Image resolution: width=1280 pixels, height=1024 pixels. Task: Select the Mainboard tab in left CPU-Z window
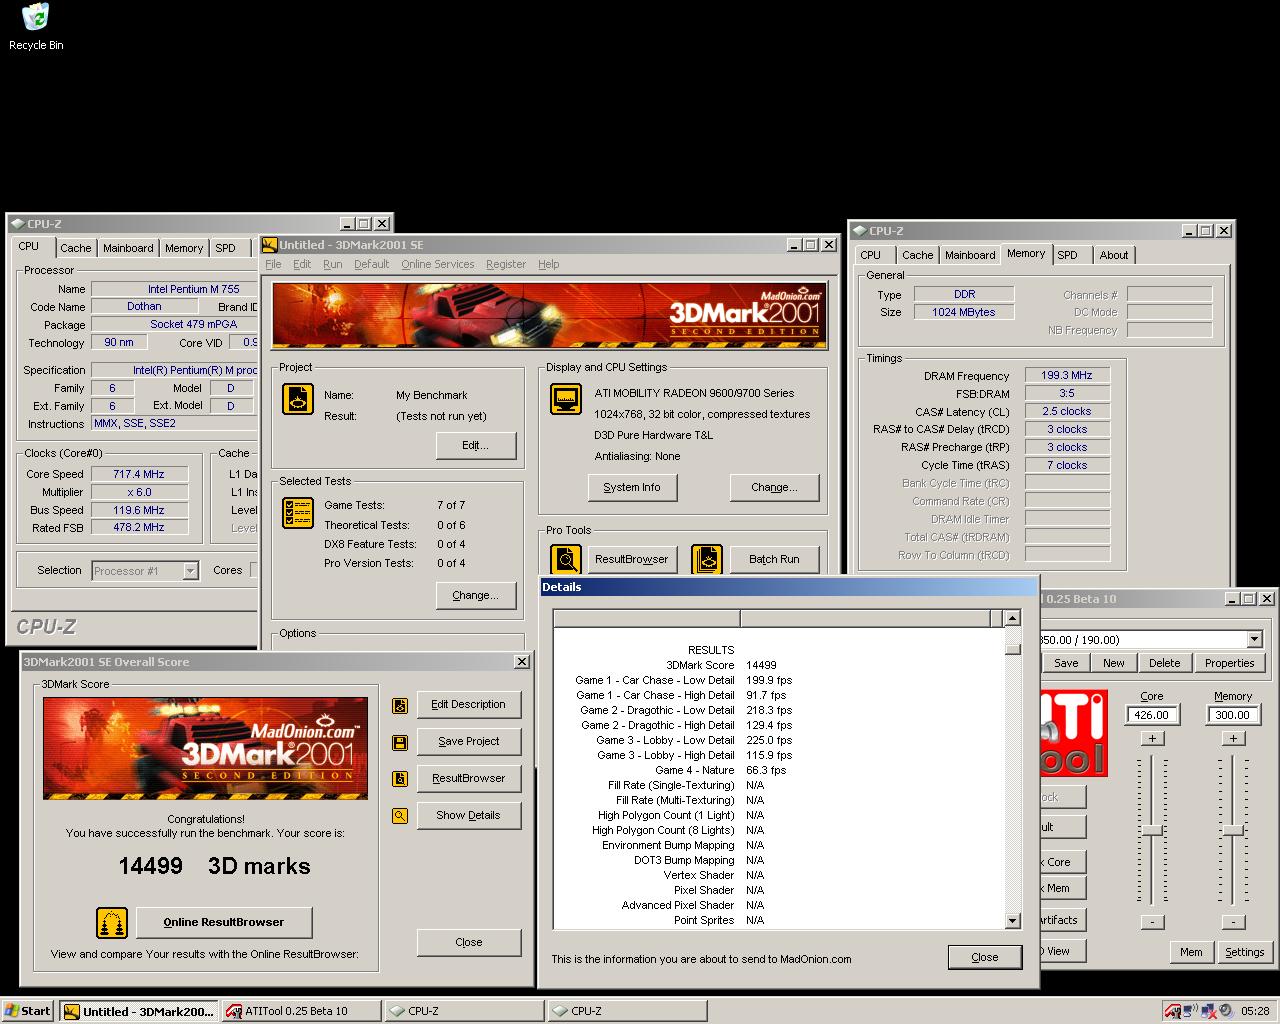pos(129,248)
